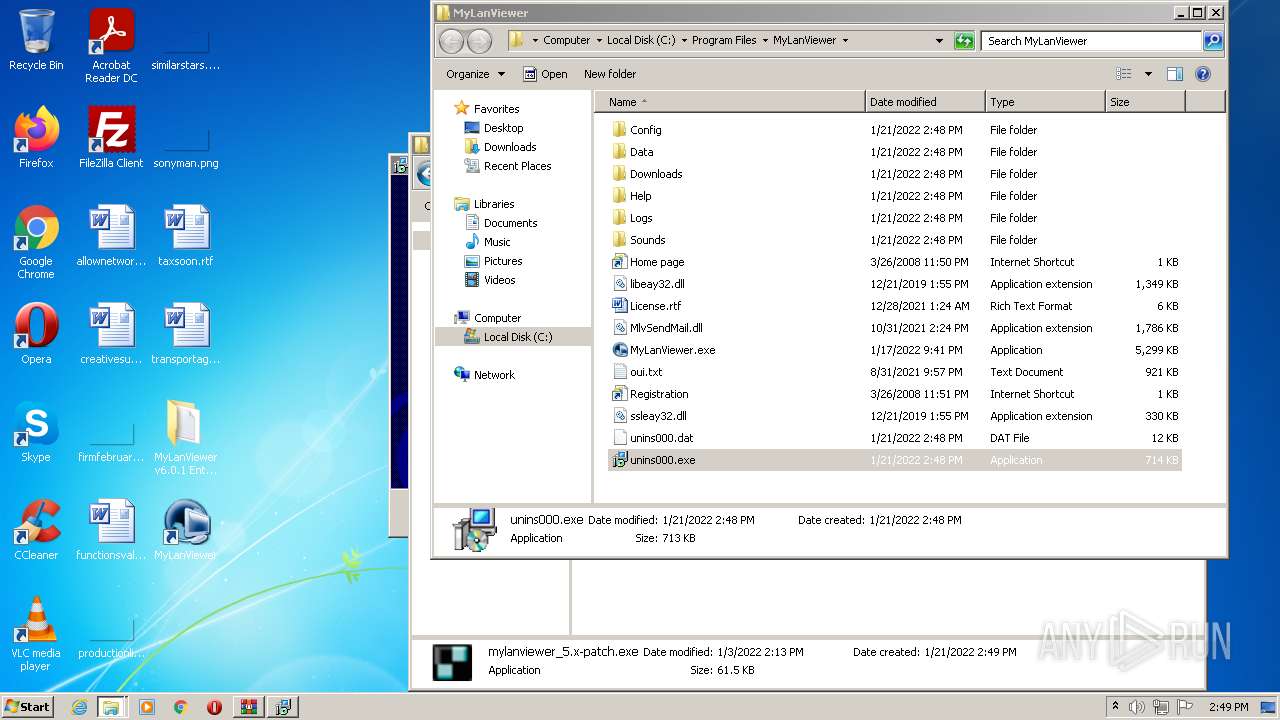The image size is (1280, 720).
Task: Sort by Type column header
Action: [x=1045, y=102]
